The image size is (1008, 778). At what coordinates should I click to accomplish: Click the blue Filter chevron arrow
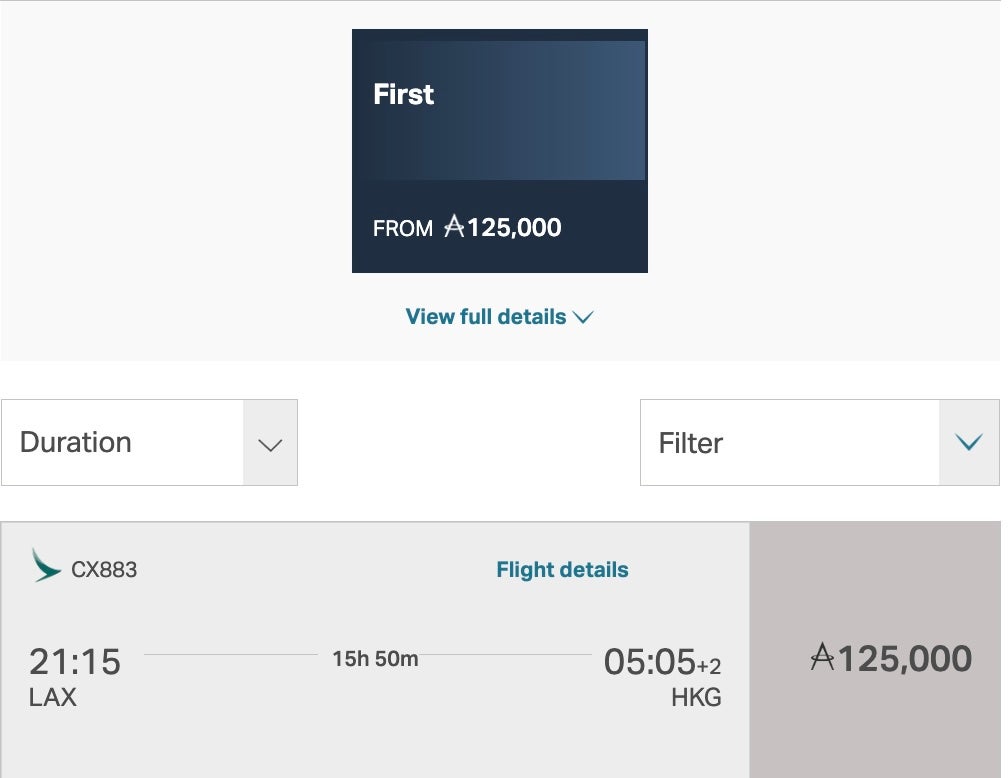(x=968, y=443)
